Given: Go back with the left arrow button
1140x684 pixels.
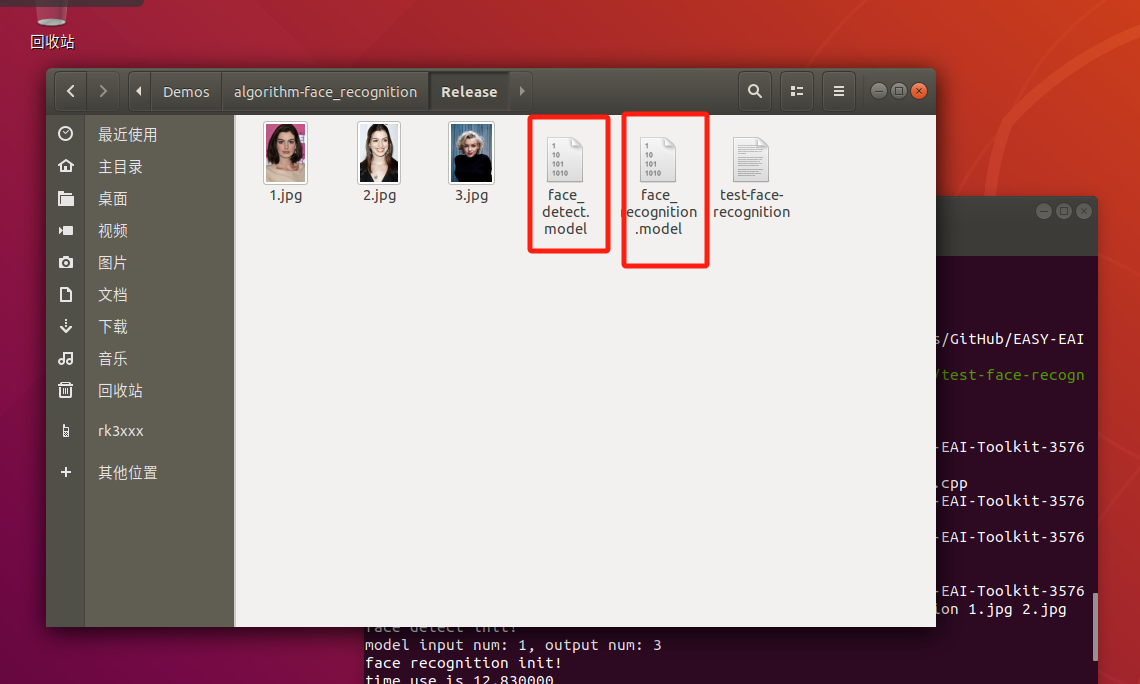Looking at the screenshot, I should click(x=70, y=91).
